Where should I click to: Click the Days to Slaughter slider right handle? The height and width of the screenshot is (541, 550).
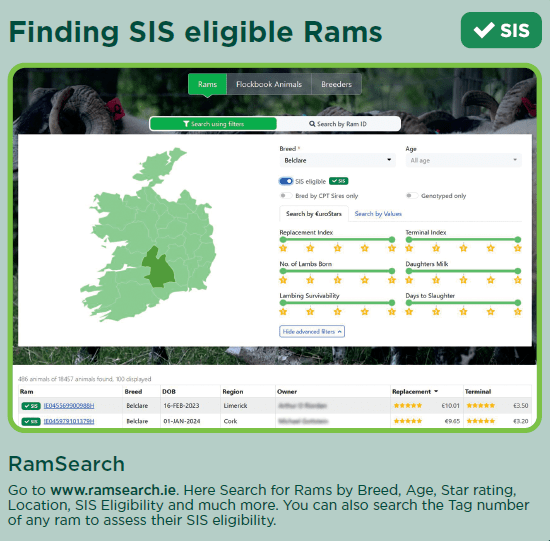coord(518,303)
